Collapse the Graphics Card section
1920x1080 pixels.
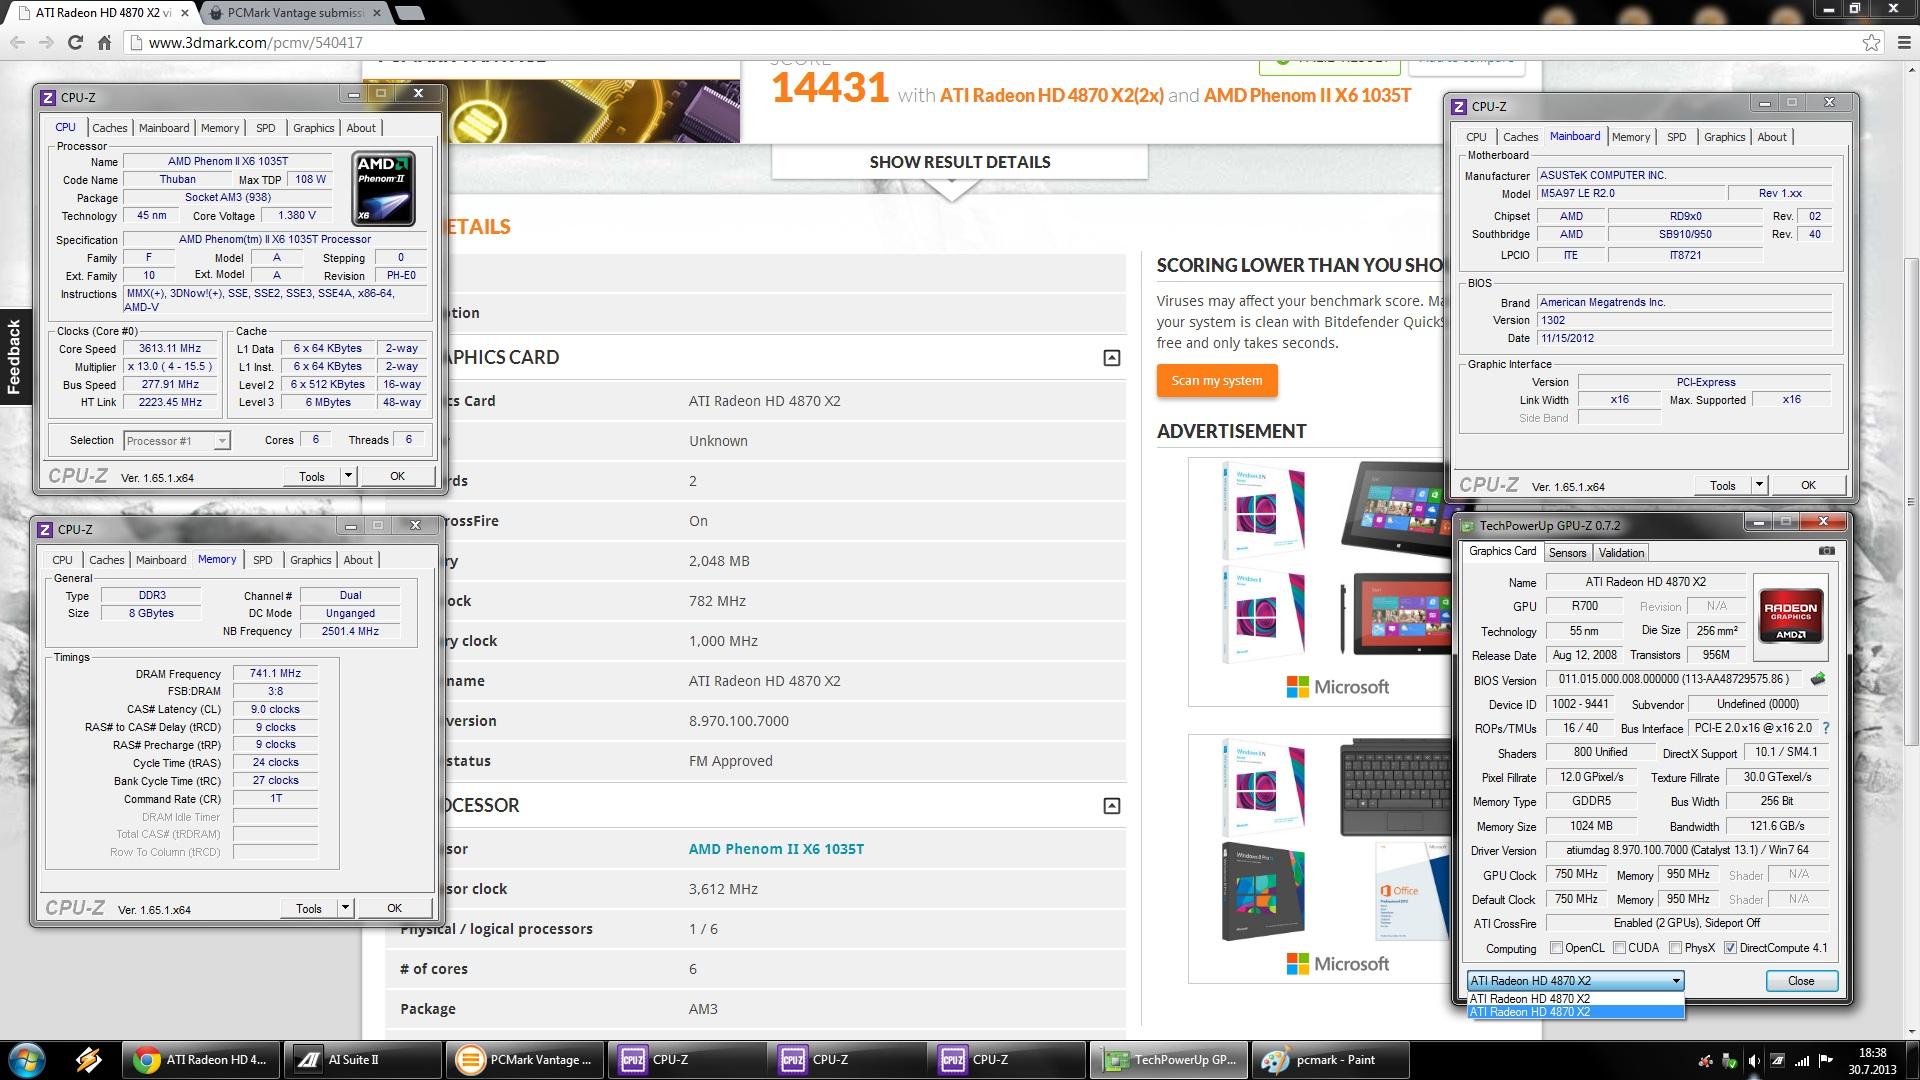click(1111, 357)
